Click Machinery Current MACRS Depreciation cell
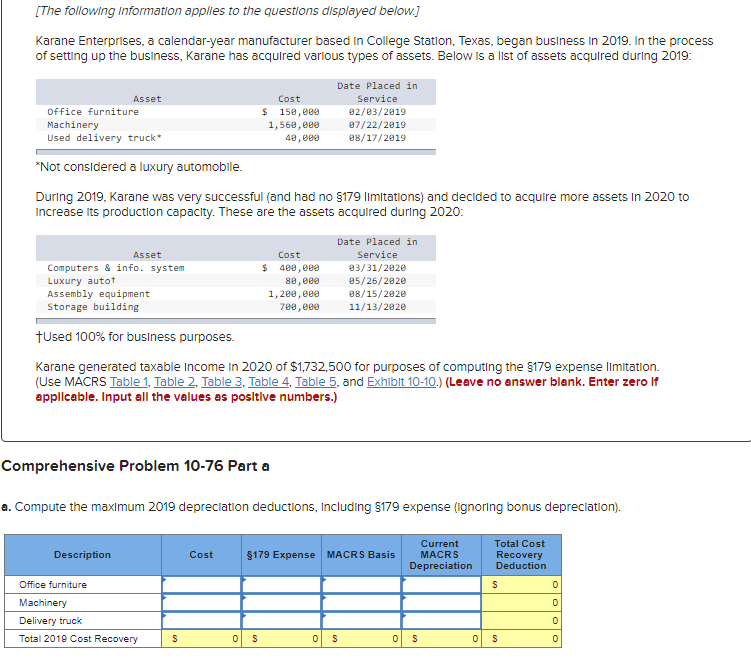The height and width of the screenshot is (658, 751). 441,602
